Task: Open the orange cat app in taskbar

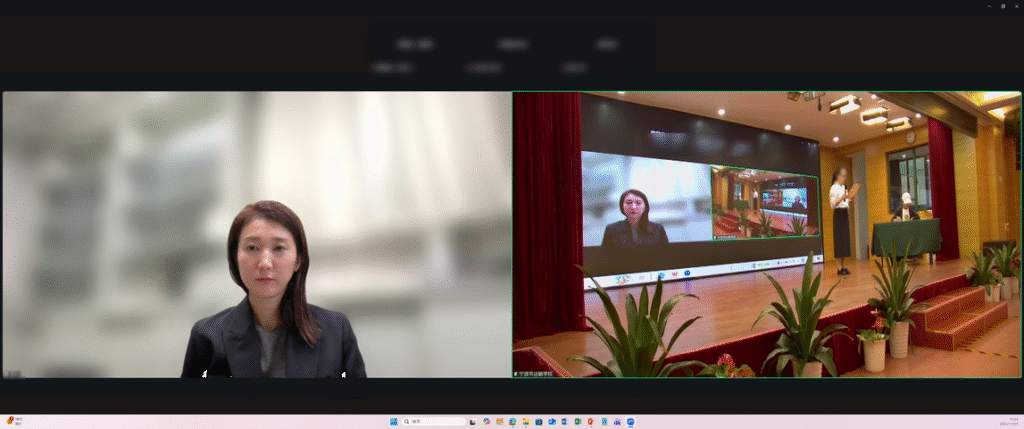Action: [500, 422]
